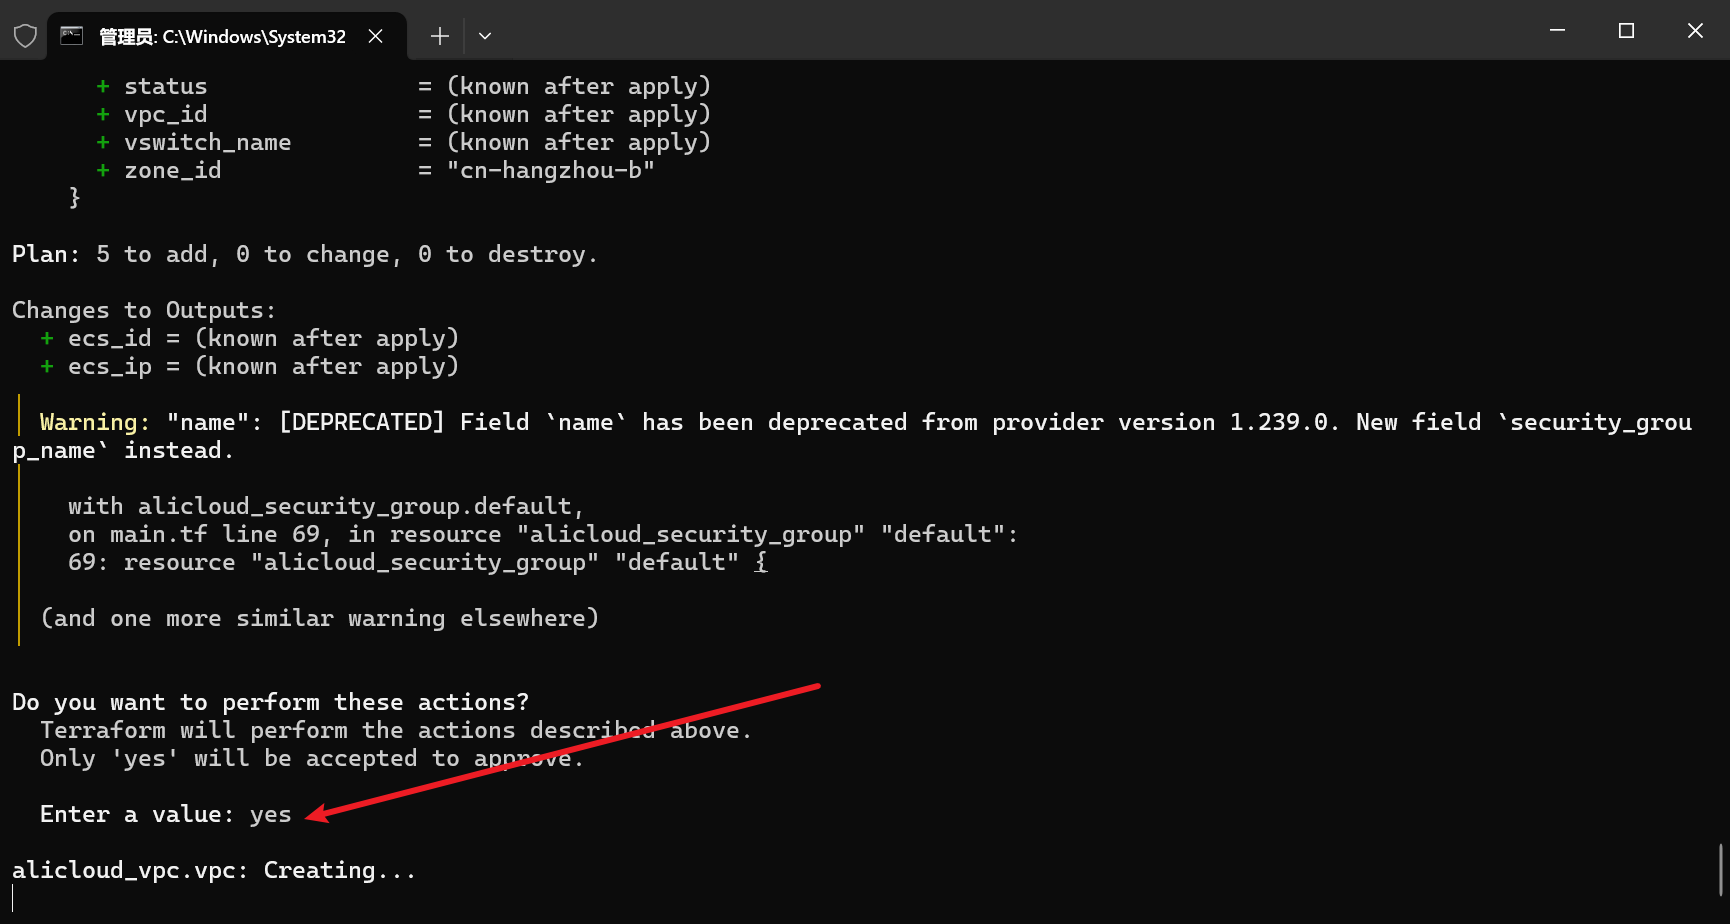Click the 'main.tf line 69' reference text

click(x=215, y=535)
